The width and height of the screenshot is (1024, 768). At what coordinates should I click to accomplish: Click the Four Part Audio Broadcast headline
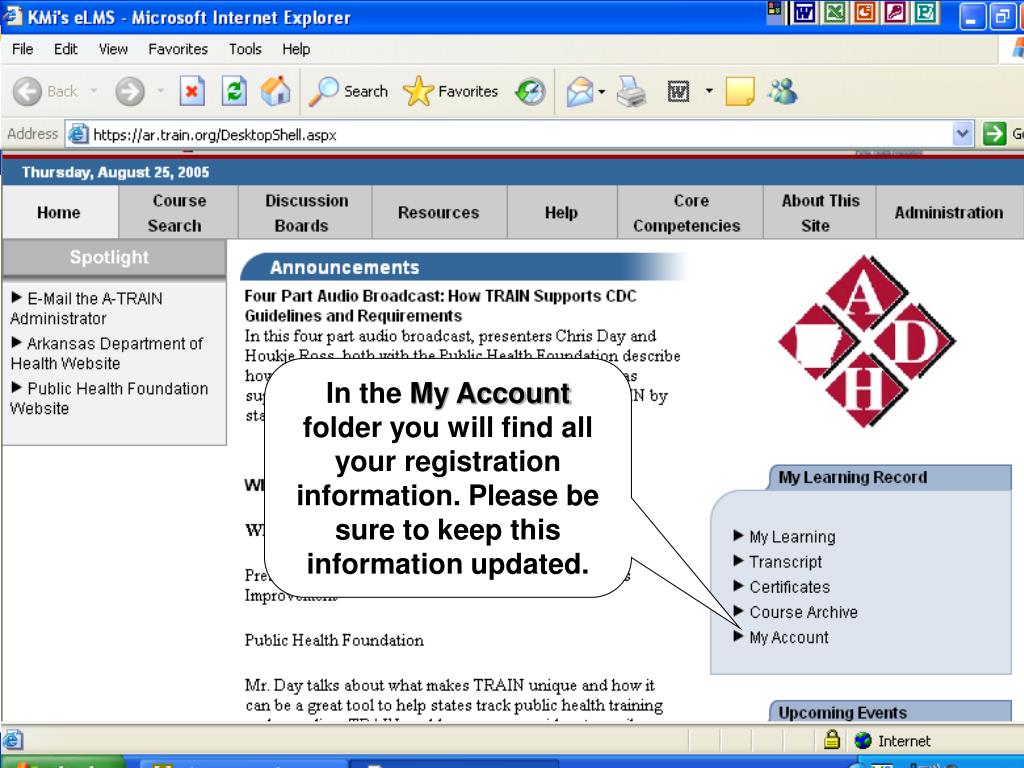[440, 306]
